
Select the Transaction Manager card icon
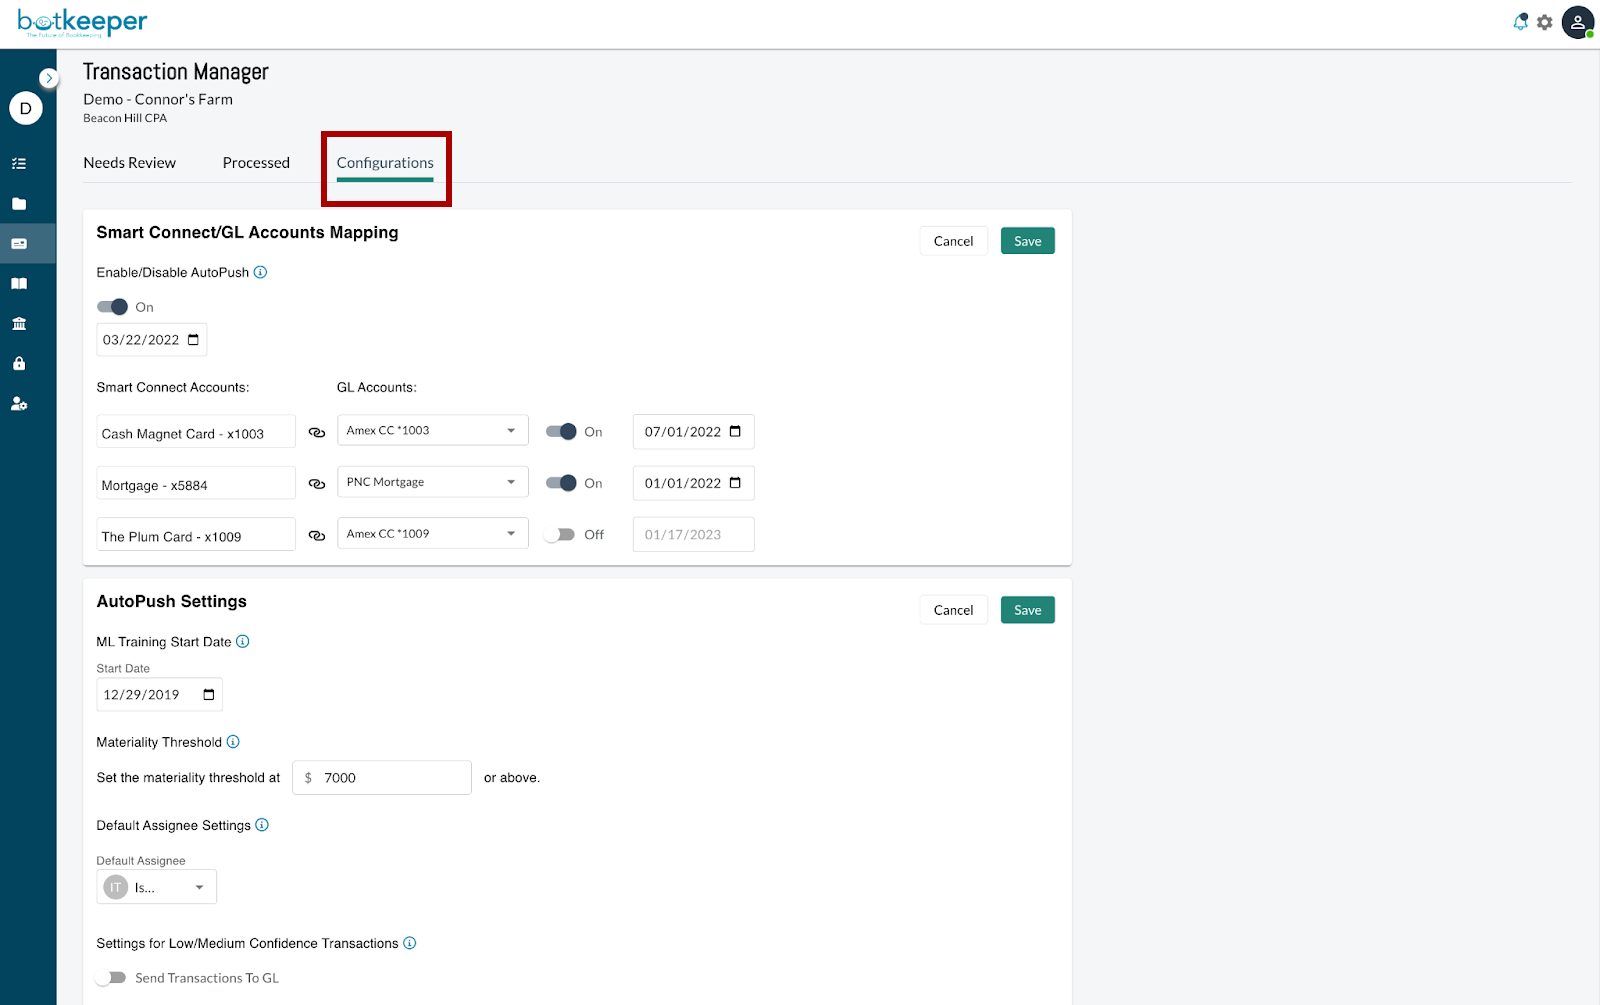click(x=19, y=243)
